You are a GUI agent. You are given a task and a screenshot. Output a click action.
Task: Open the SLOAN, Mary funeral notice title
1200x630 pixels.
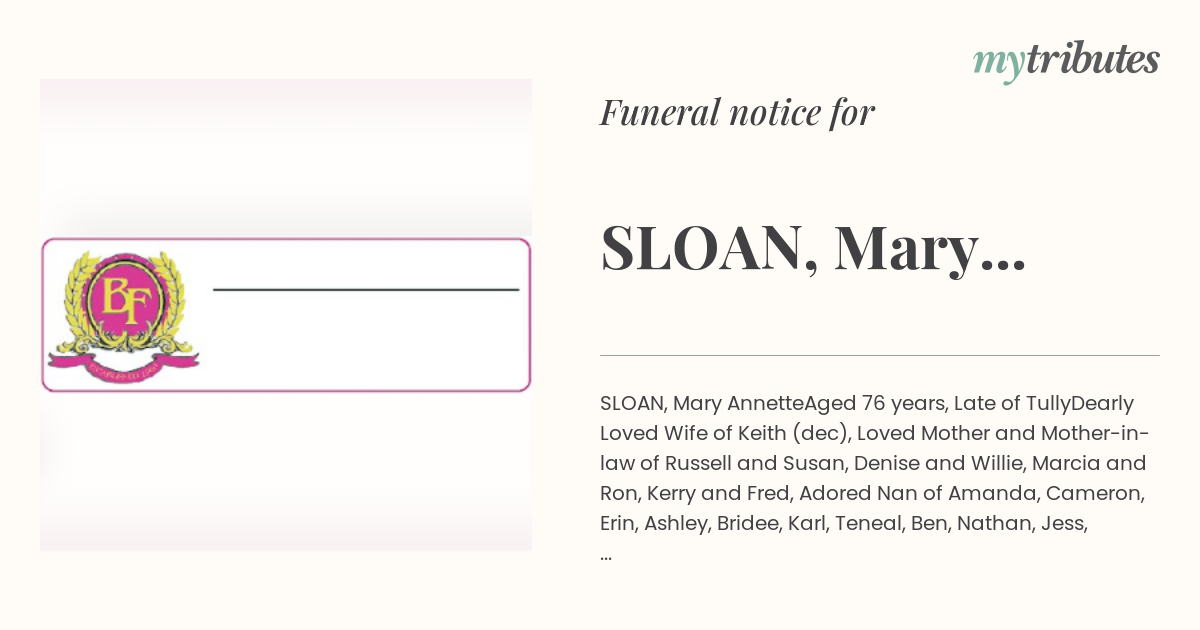(x=813, y=249)
